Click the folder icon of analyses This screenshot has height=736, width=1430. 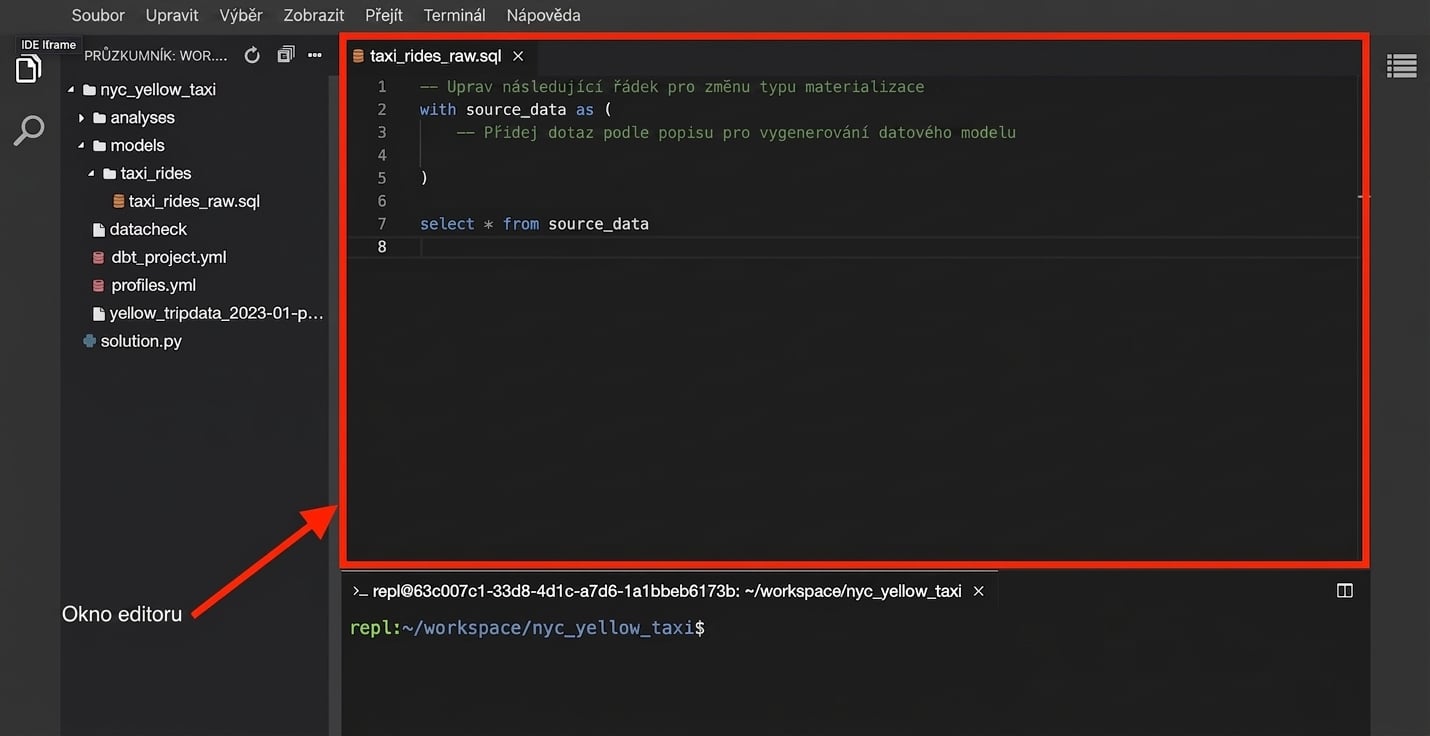click(x=100, y=117)
